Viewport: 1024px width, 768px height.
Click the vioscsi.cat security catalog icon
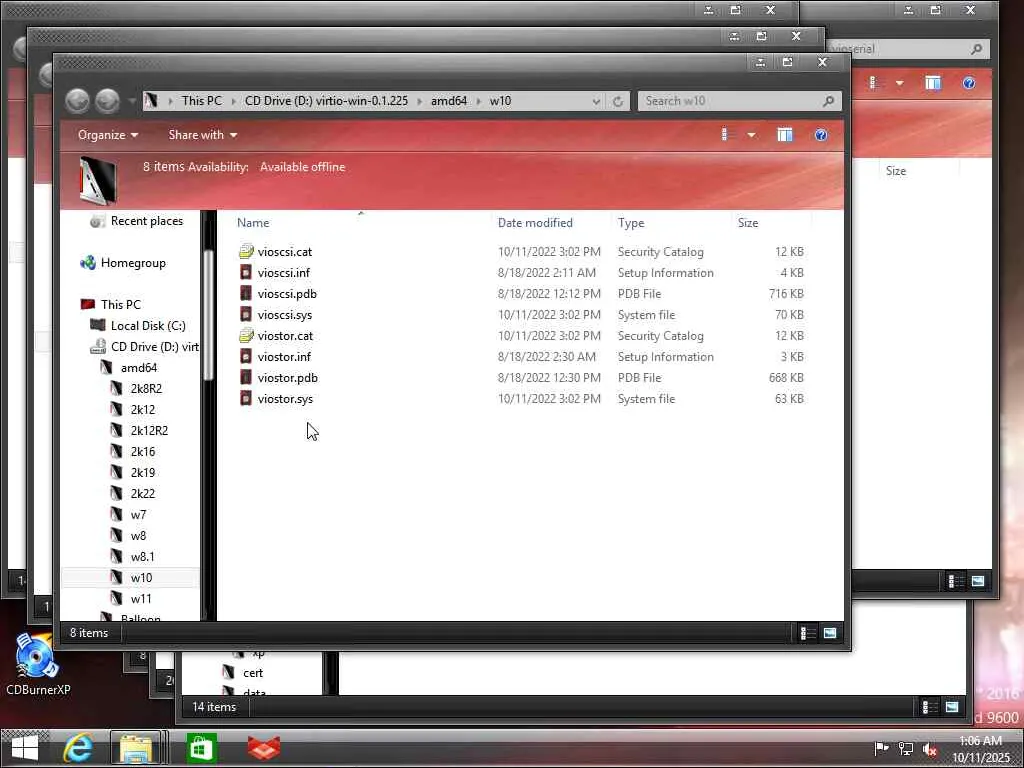pyautogui.click(x=246, y=251)
